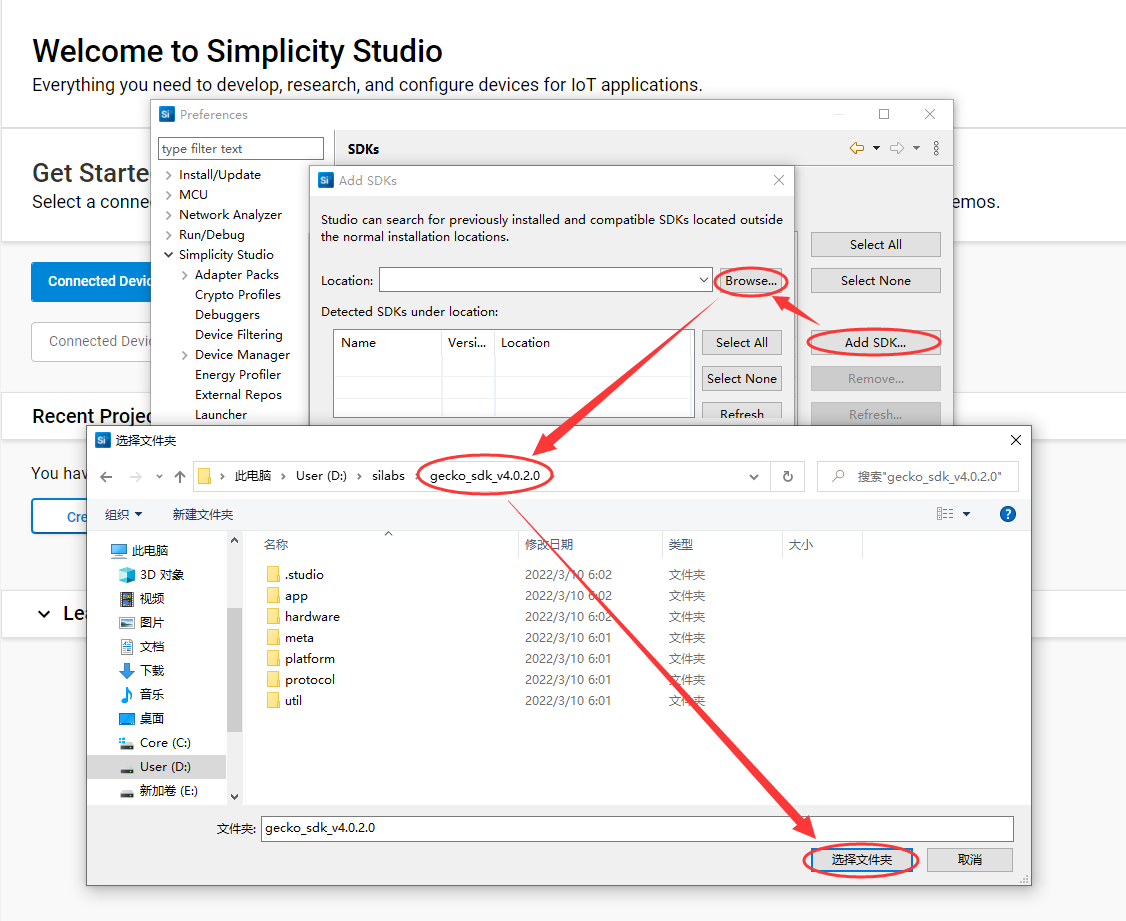Open 音乐 in navigation pane
1126x921 pixels.
152,694
